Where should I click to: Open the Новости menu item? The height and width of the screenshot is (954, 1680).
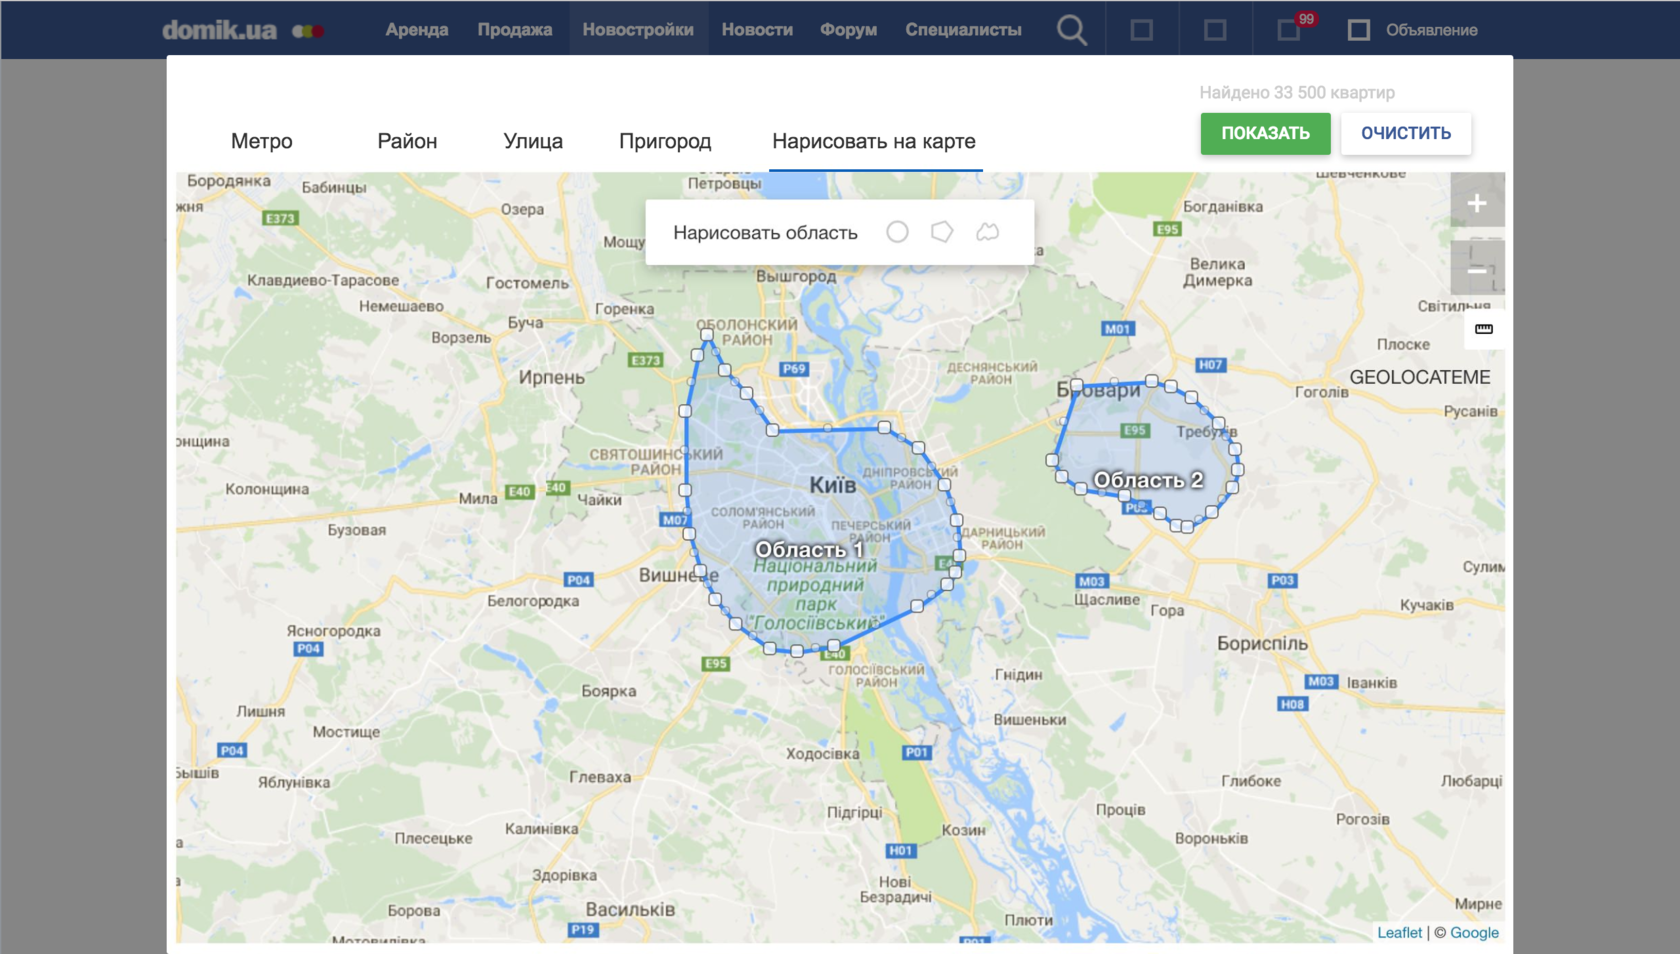(x=757, y=30)
